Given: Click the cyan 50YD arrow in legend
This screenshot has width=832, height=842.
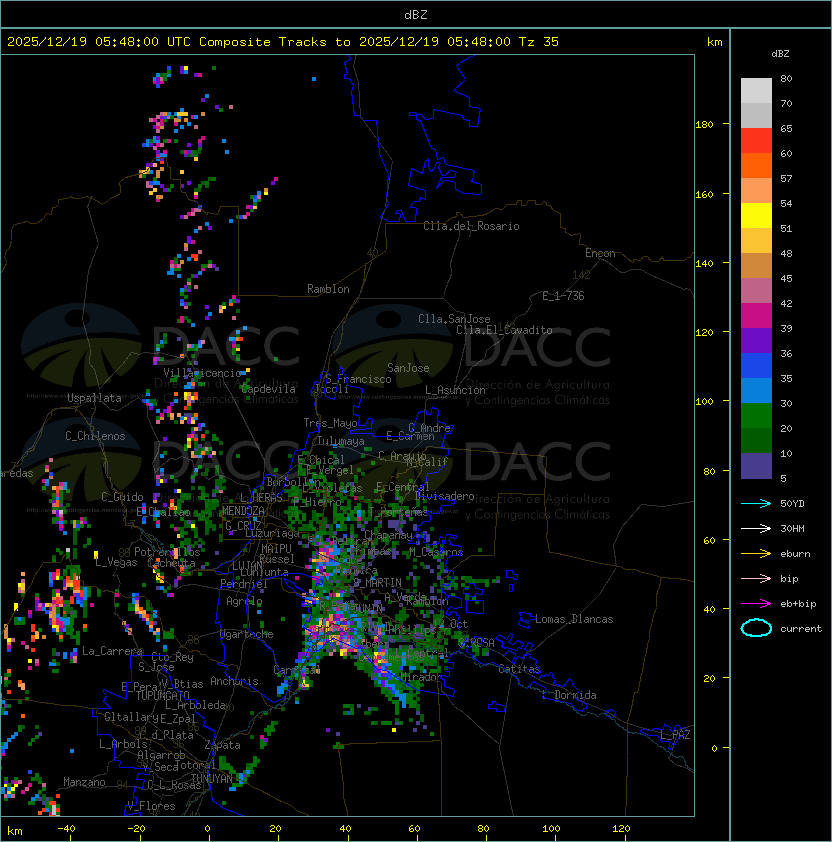Looking at the screenshot, I should [756, 504].
